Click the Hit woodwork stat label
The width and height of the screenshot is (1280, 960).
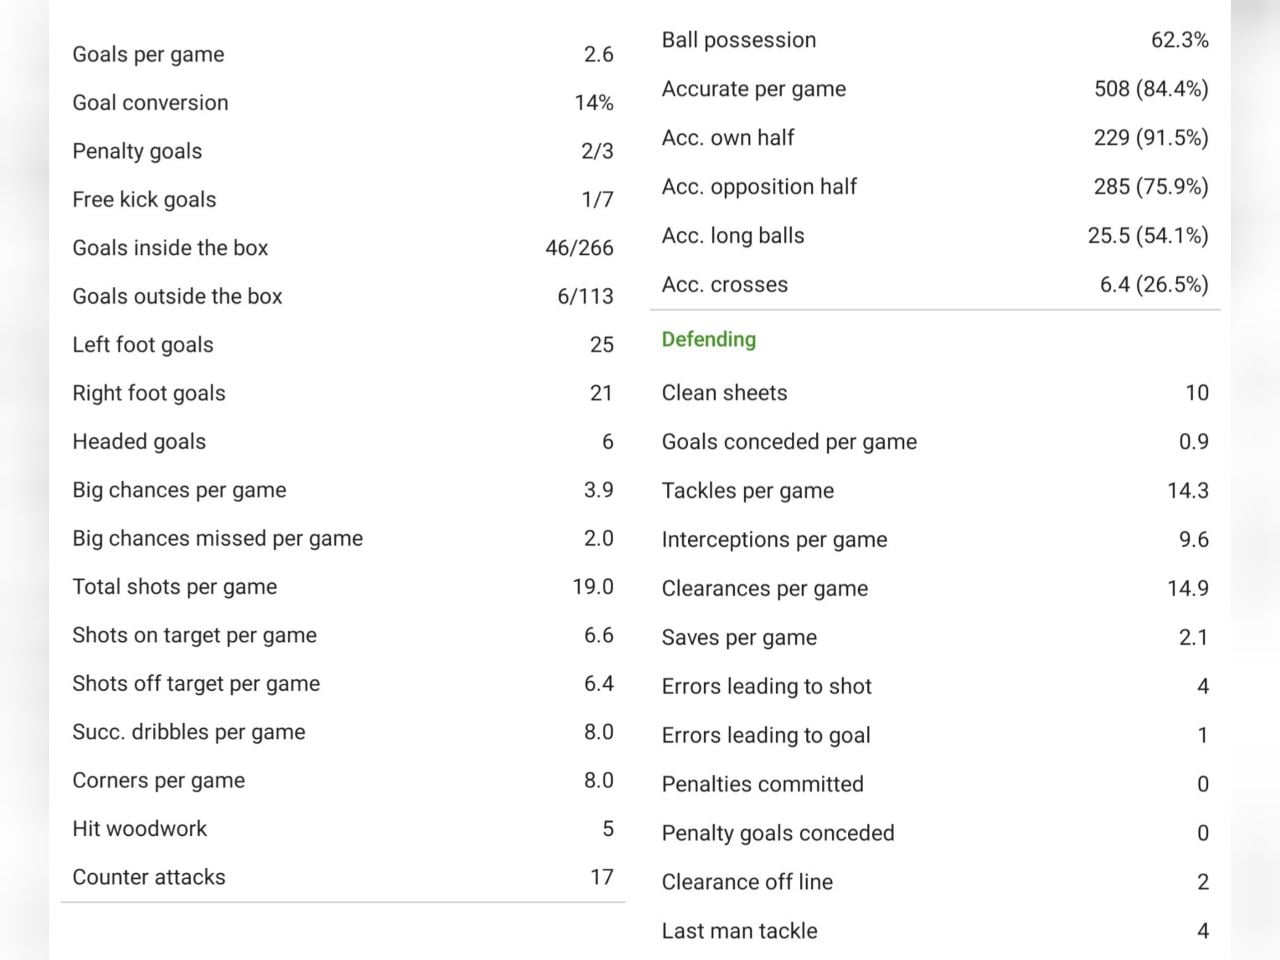click(139, 829)
